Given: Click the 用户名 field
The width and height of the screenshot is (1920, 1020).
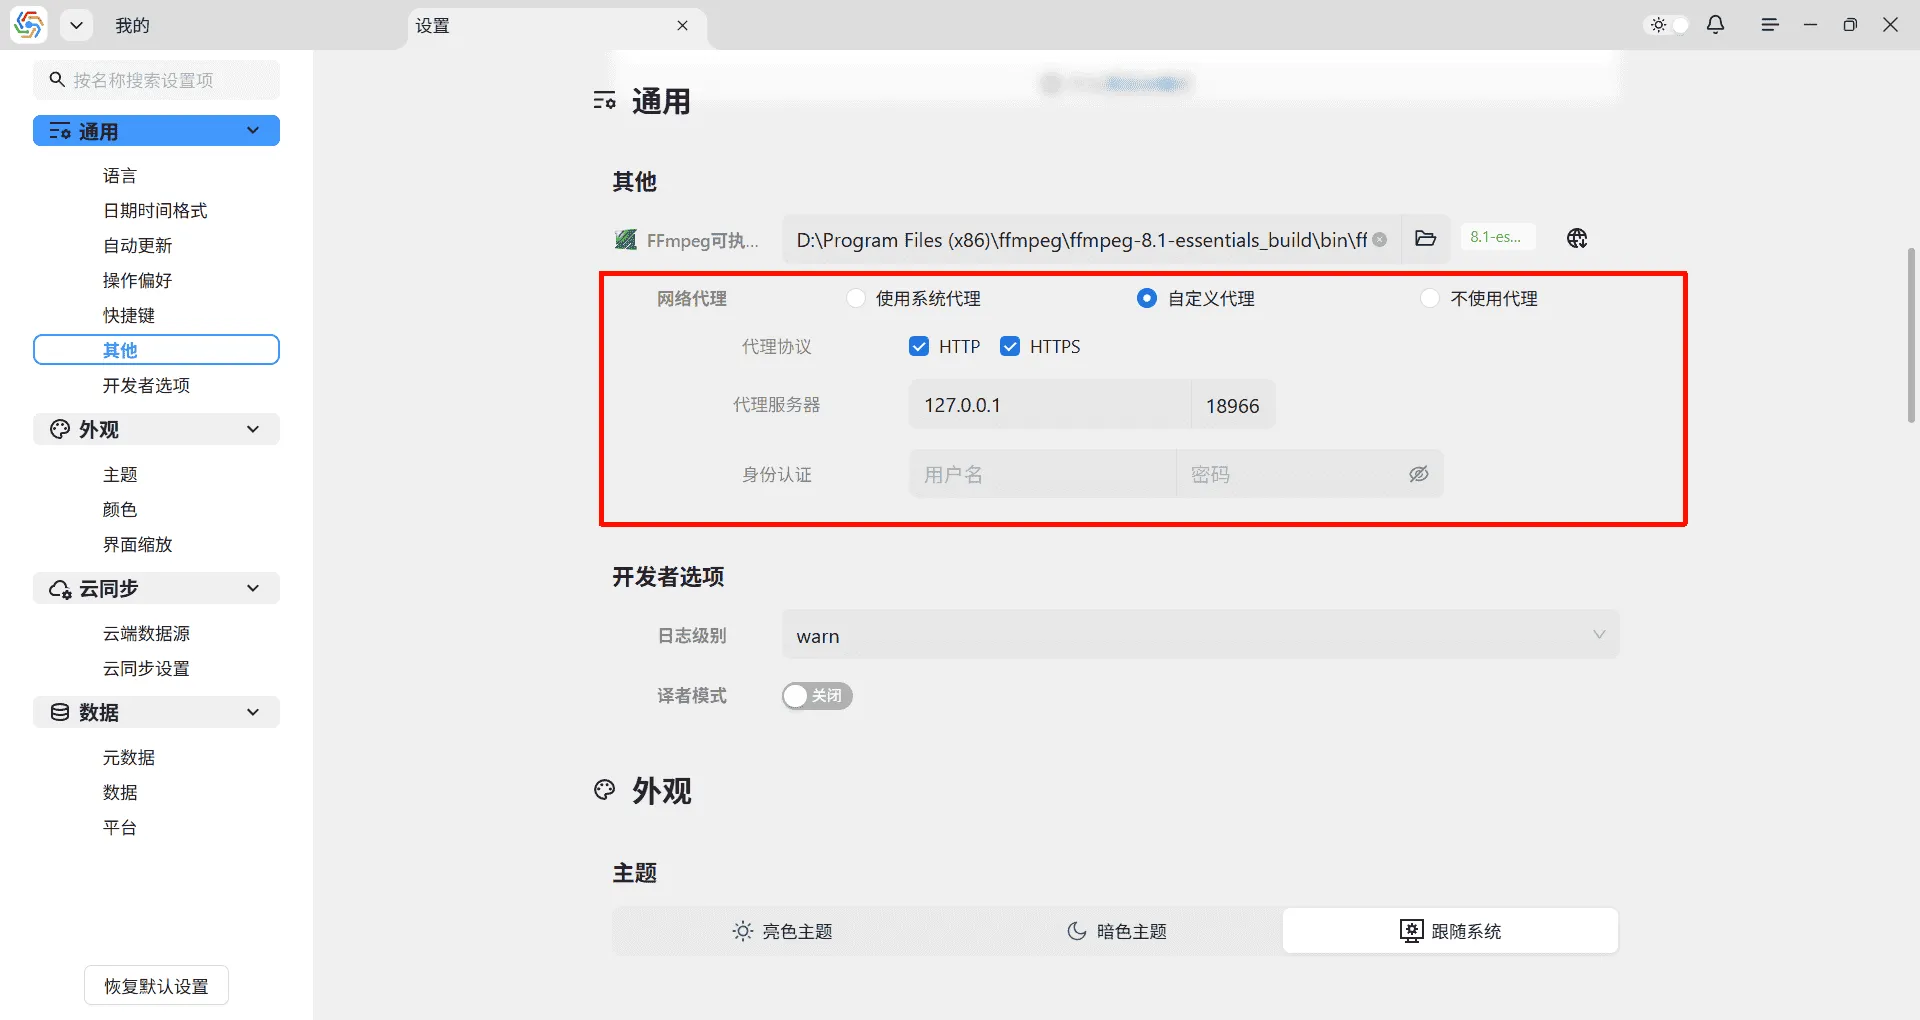Looking at the screenshot, I should point(1043,474).
